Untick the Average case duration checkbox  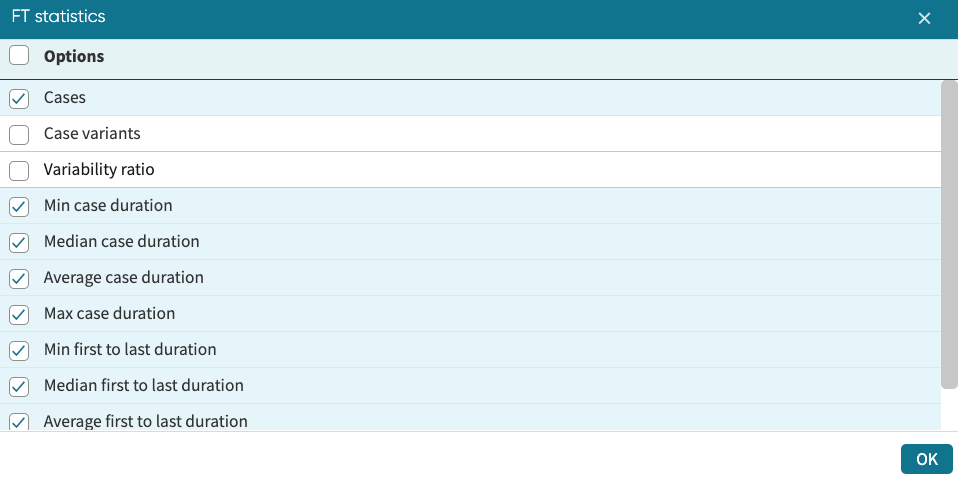(19, 278)
